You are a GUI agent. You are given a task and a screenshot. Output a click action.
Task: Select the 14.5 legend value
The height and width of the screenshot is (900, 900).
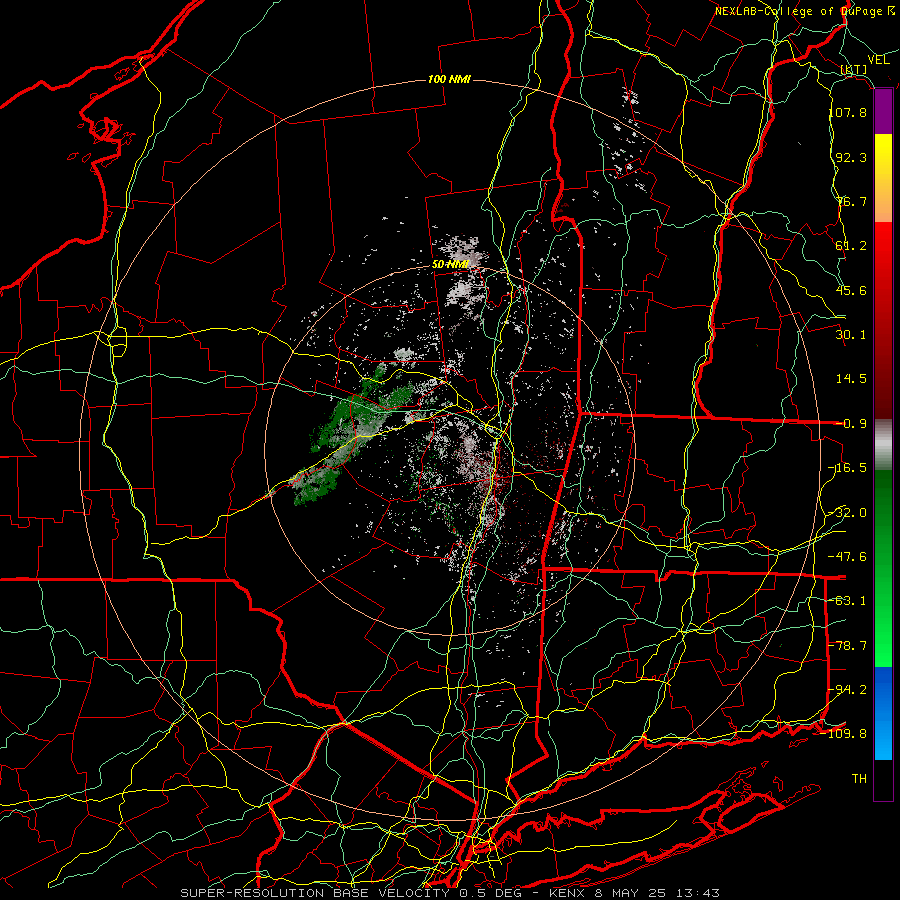click(851, 379)
